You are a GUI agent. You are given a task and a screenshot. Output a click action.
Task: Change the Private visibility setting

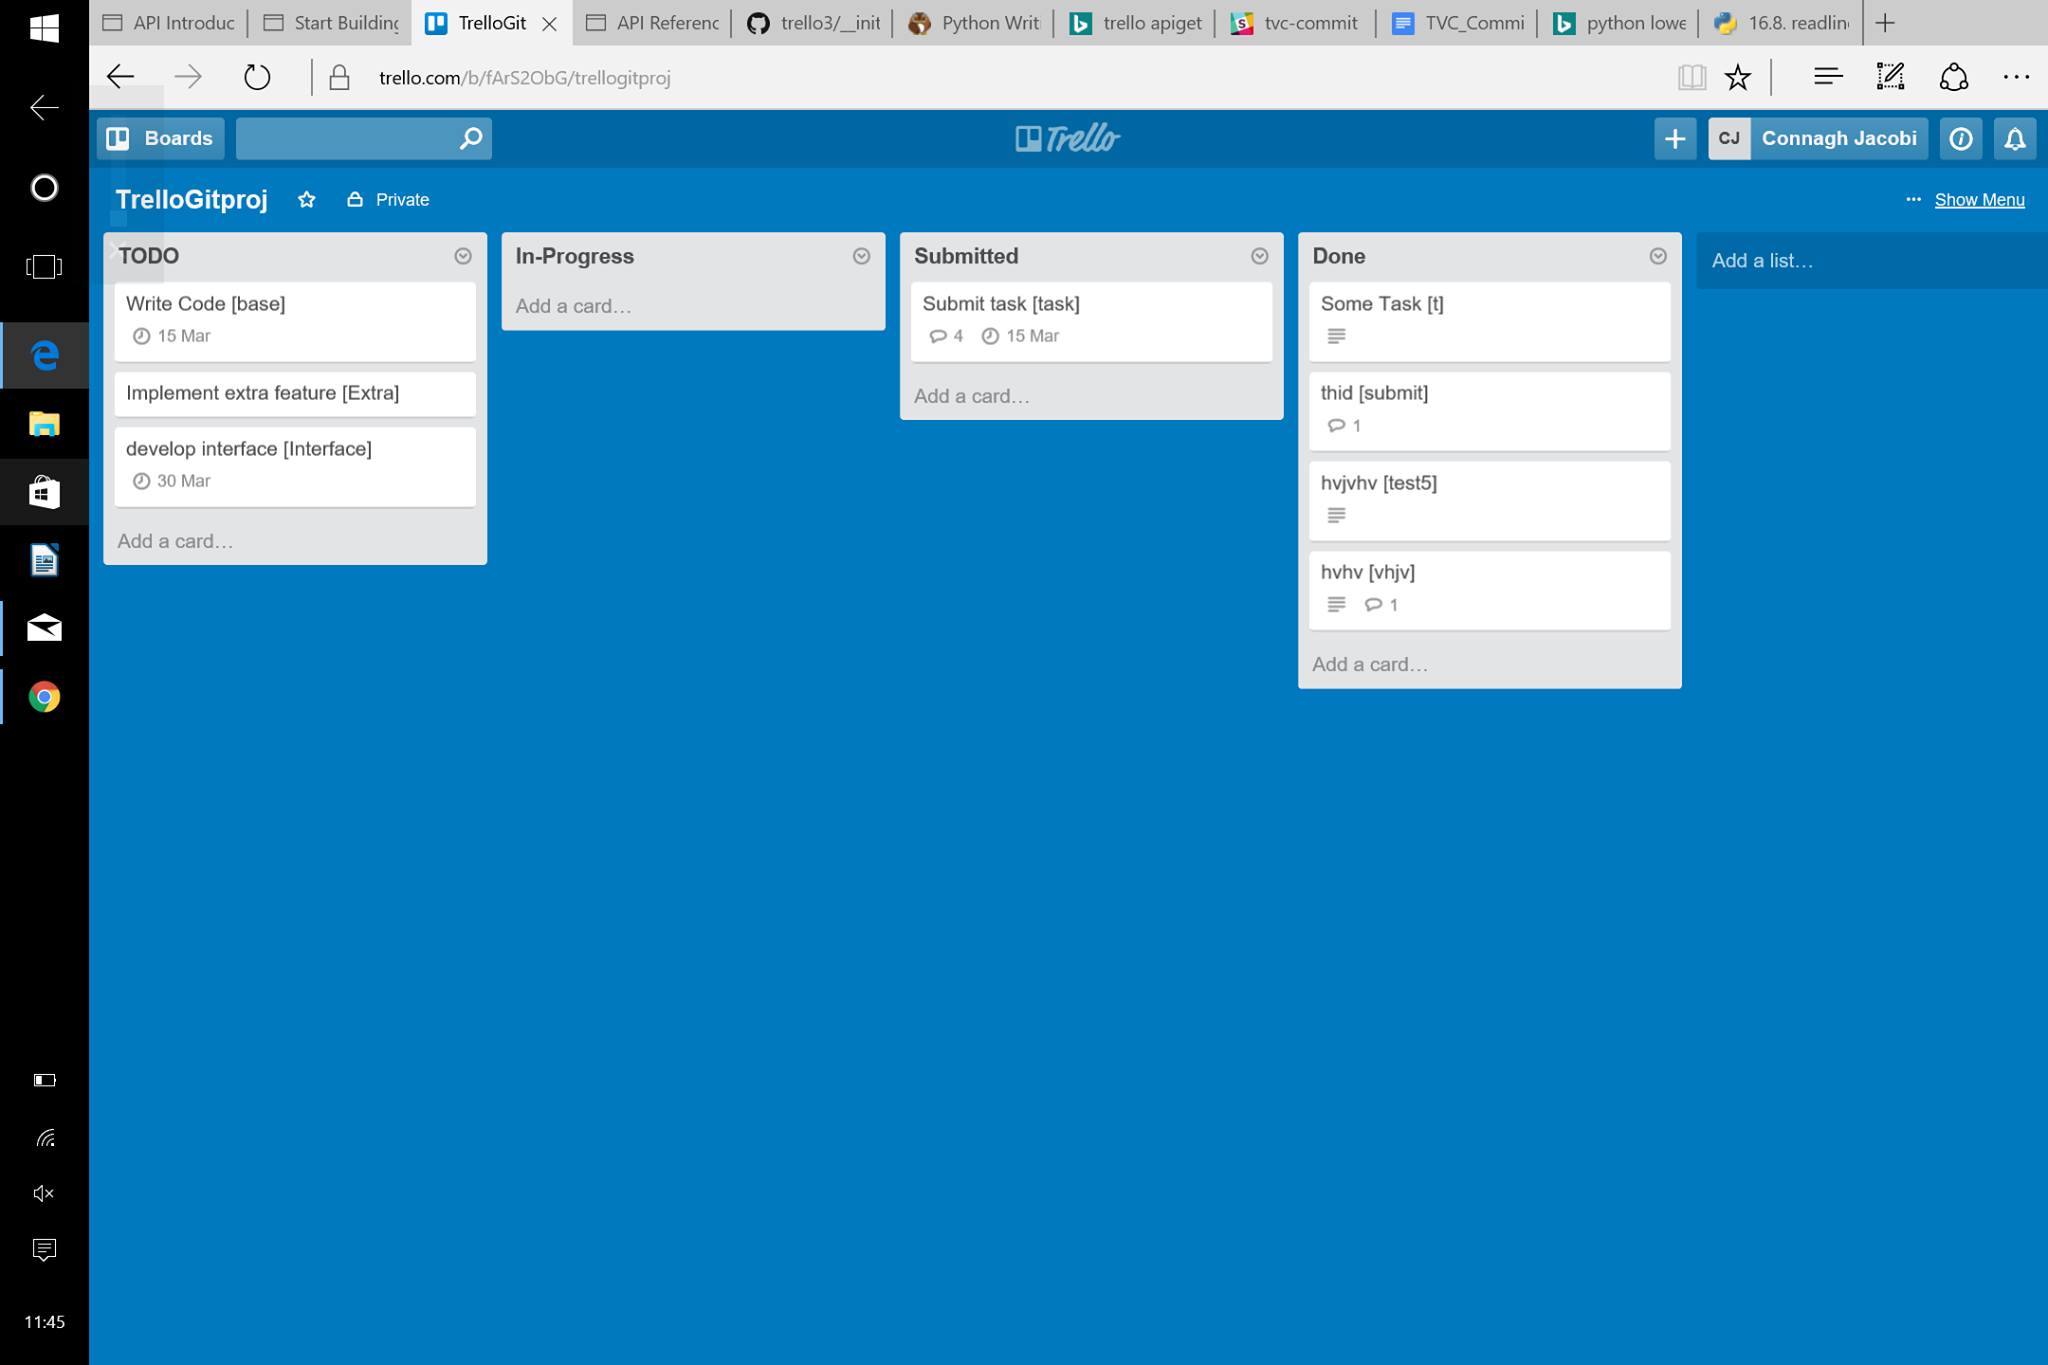[x=389, y=200]
